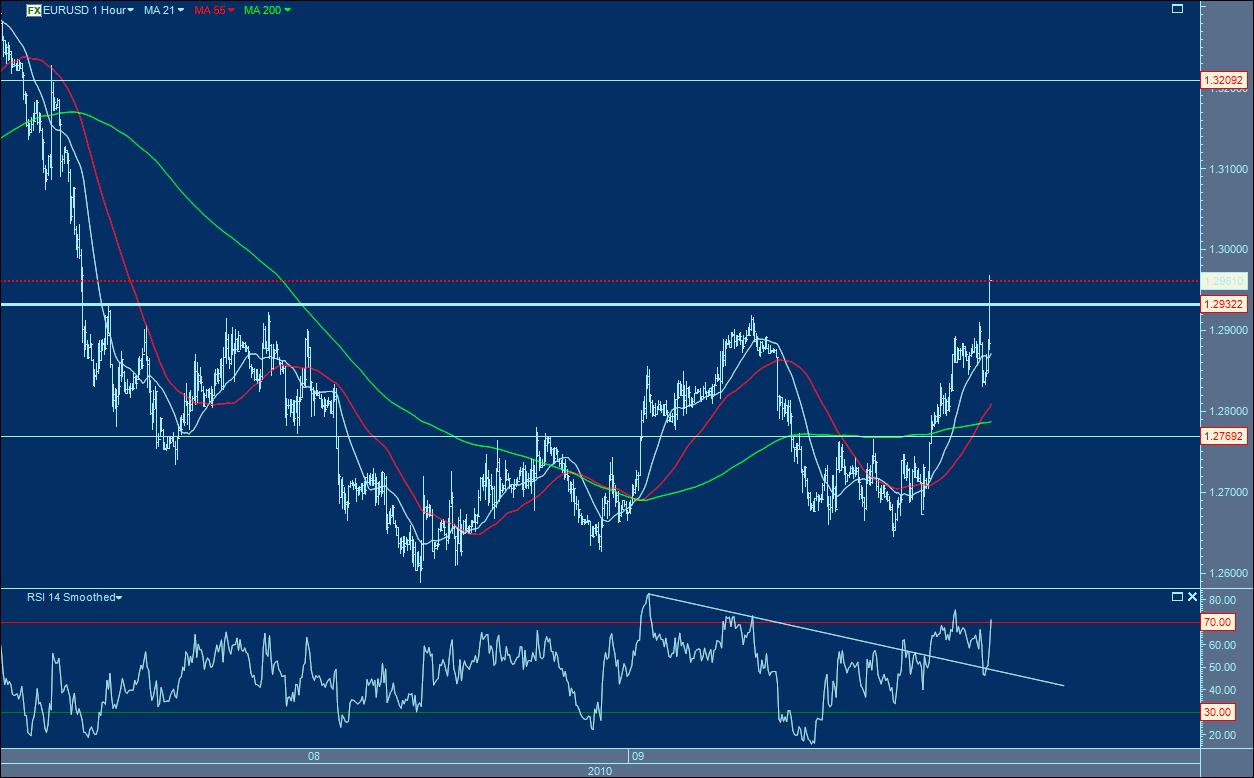Click the 30.00 oversold level label
Viewport: 1254px width, 778px height.
coord(1220,712)
